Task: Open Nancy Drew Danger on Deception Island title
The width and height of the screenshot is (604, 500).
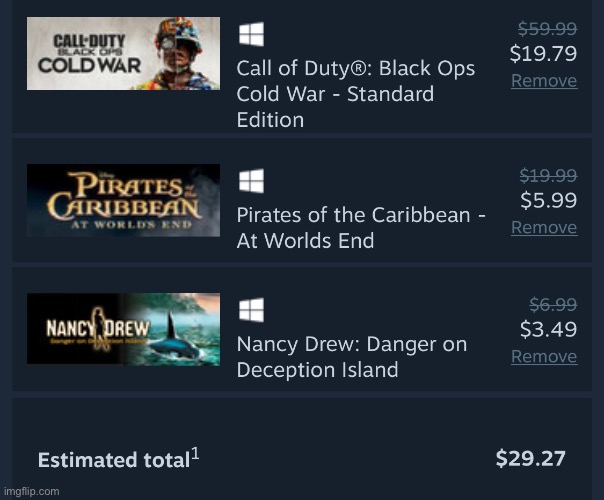Action: pyautogui.click(x=352, y=357)
